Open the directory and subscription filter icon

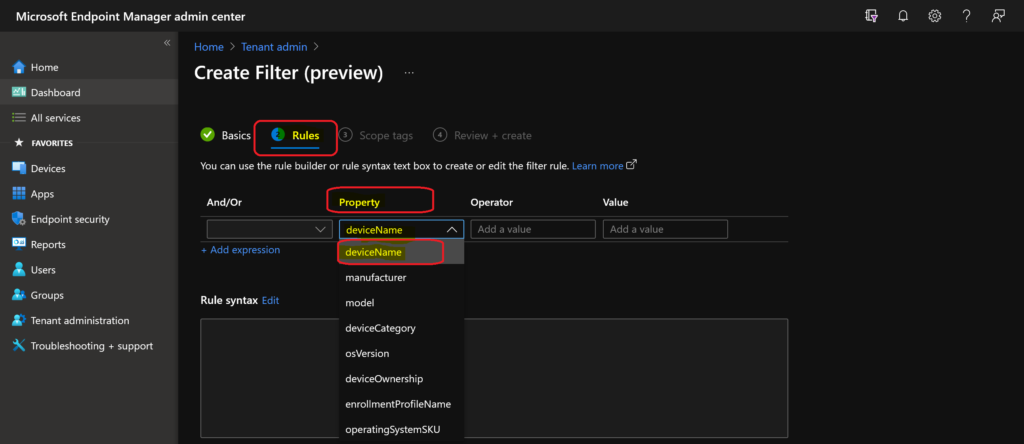tap(871, 16)
